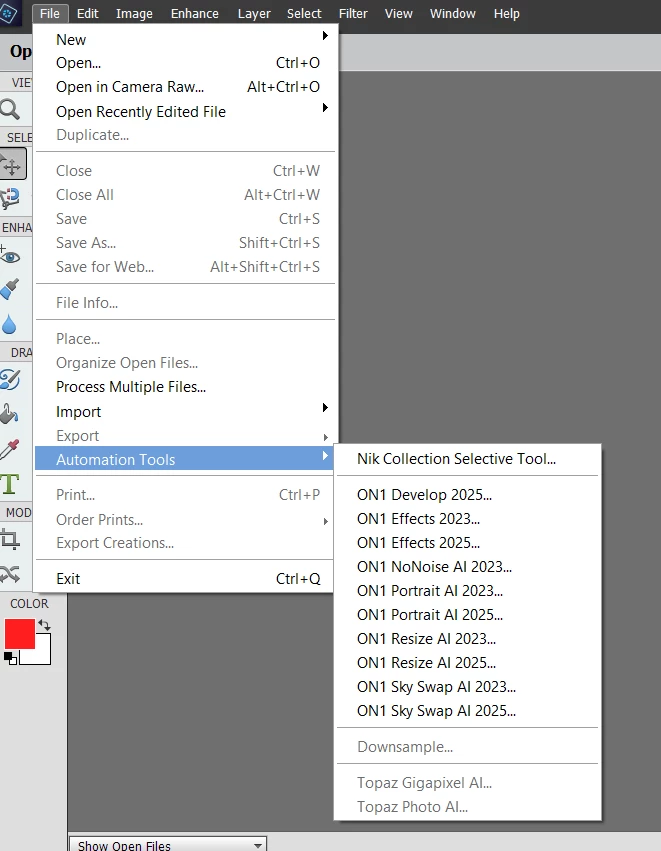This screenshot has width=661, height=851.
Task: Click Organize Open Files... entry
Action: pyautogui.click(x=186, y=363)
